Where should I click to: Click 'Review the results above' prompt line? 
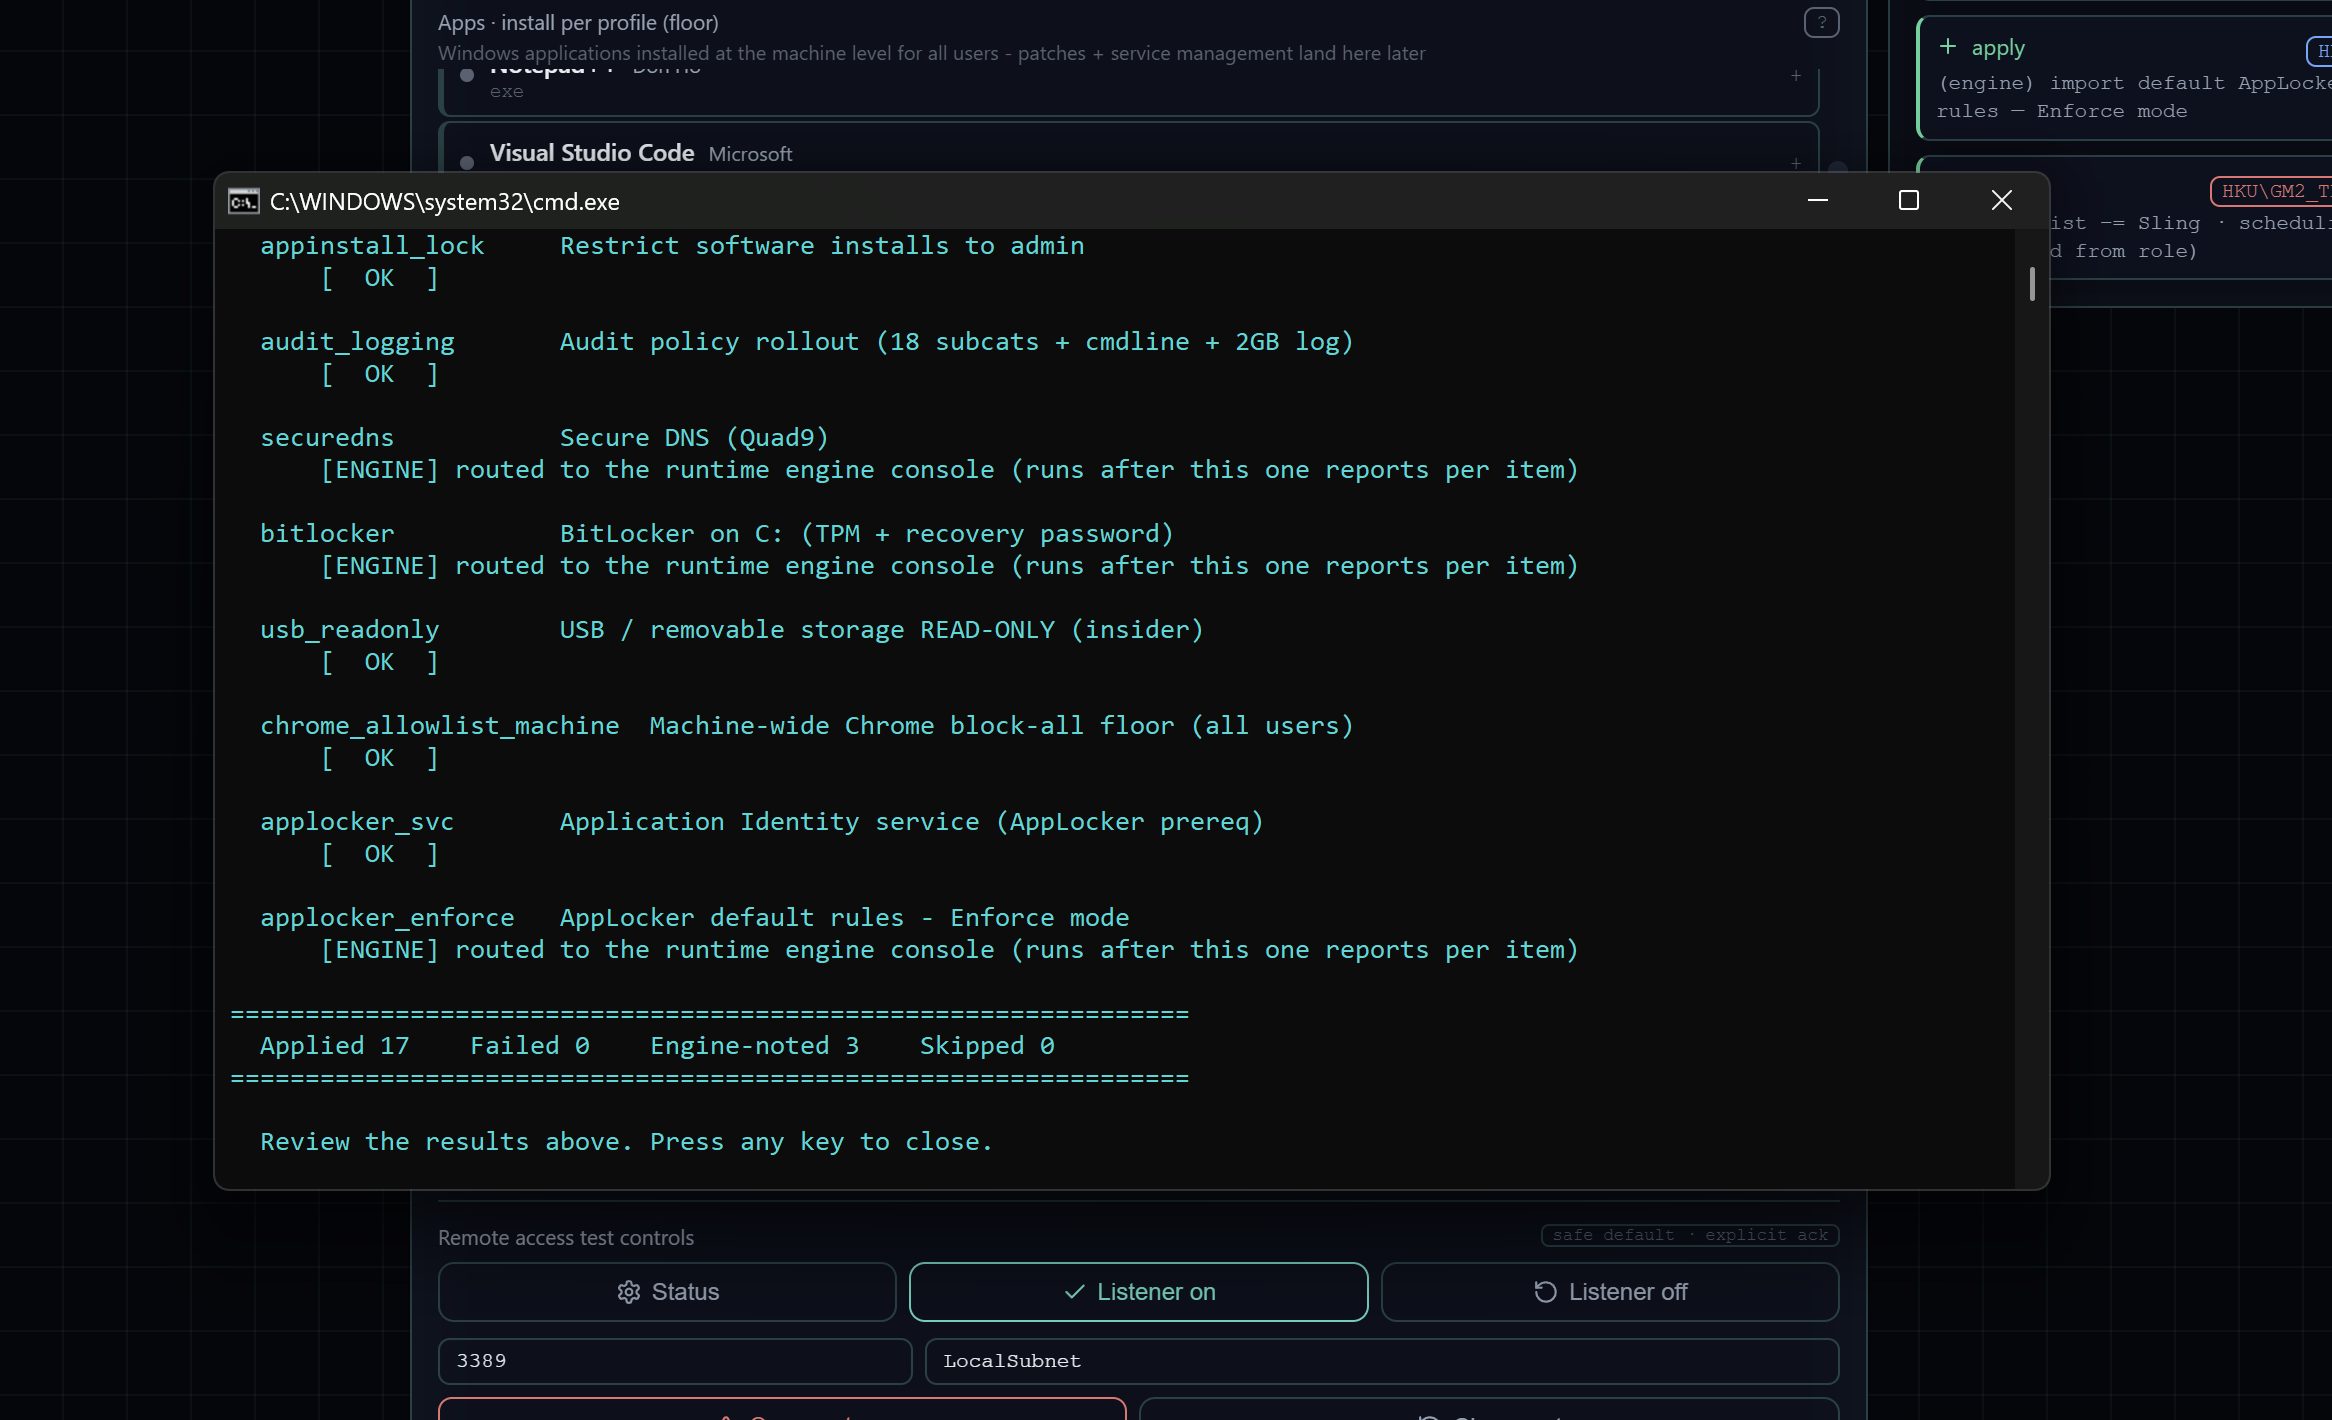627,1141
